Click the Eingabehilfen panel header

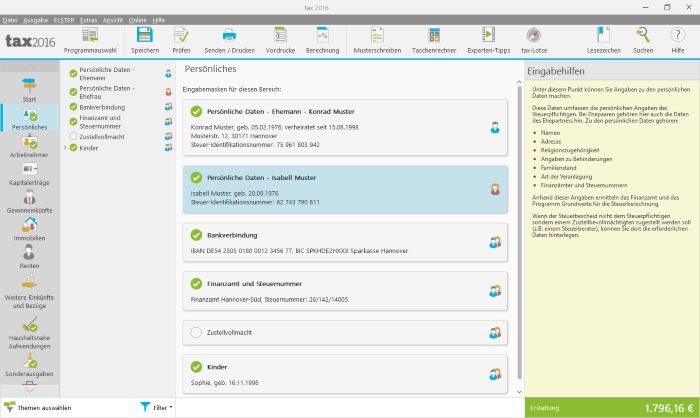pos(612,71)
